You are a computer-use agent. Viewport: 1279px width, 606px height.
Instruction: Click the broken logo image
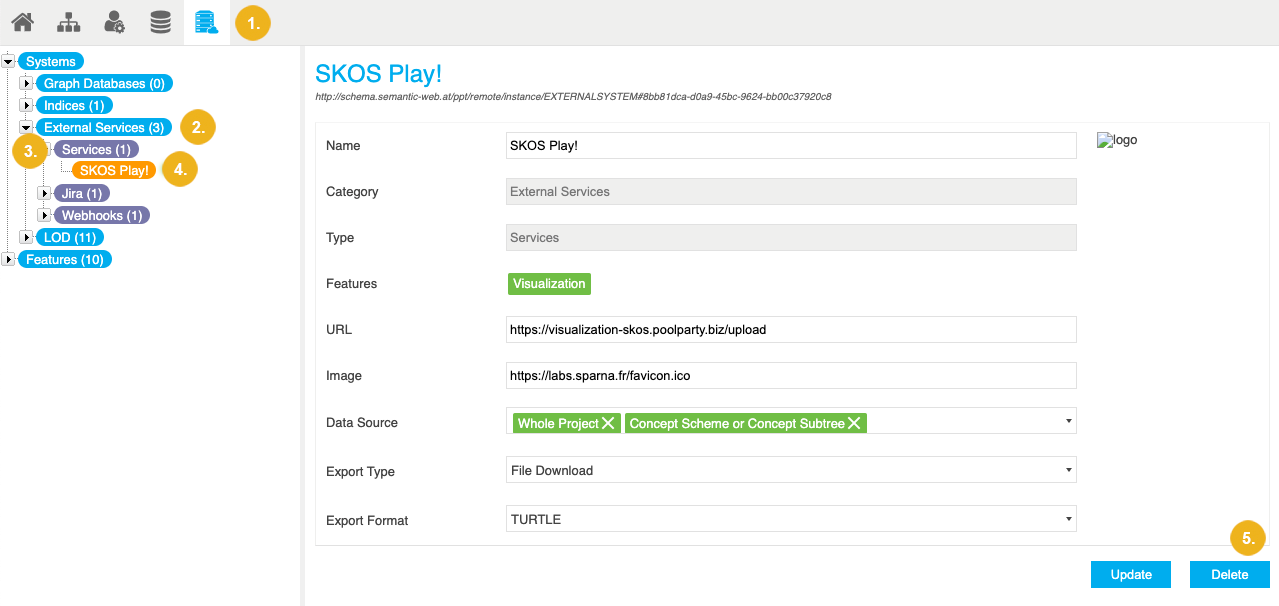[1117, 141]
